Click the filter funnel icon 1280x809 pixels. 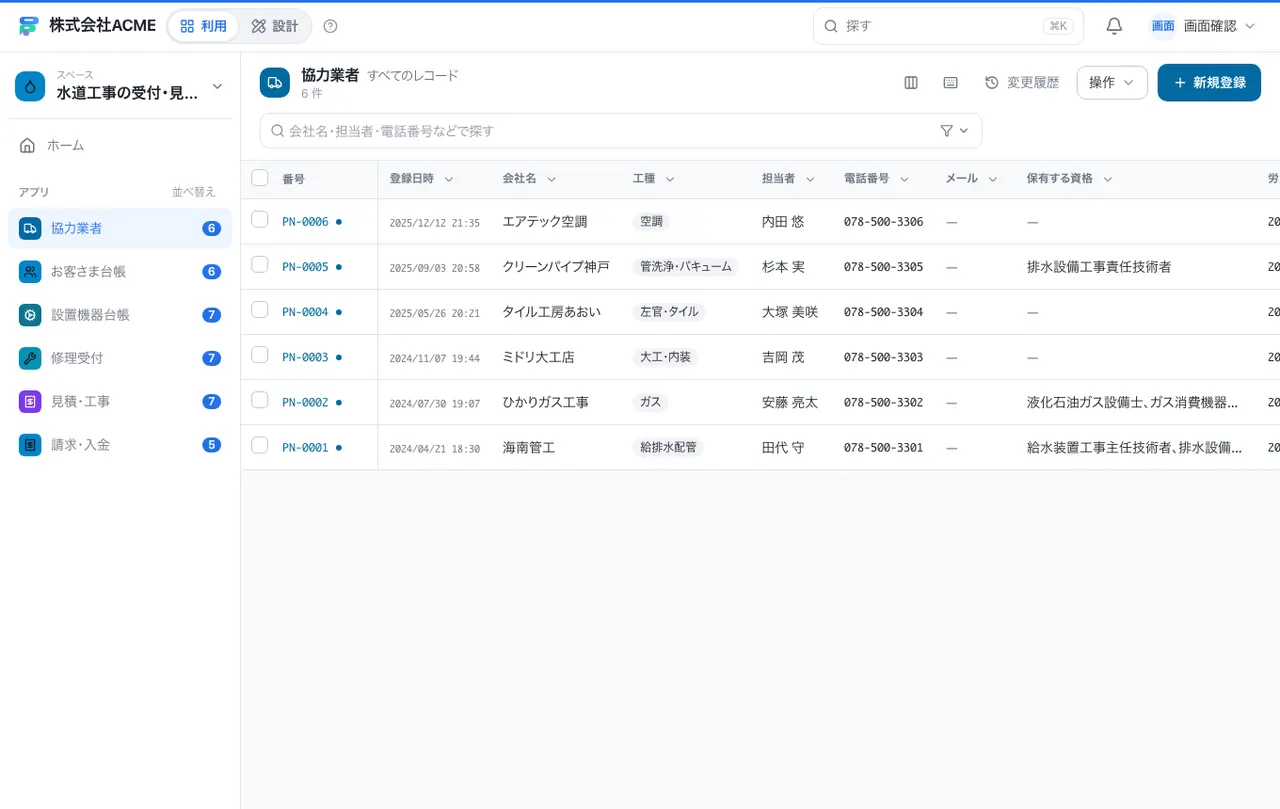(947, 131)
